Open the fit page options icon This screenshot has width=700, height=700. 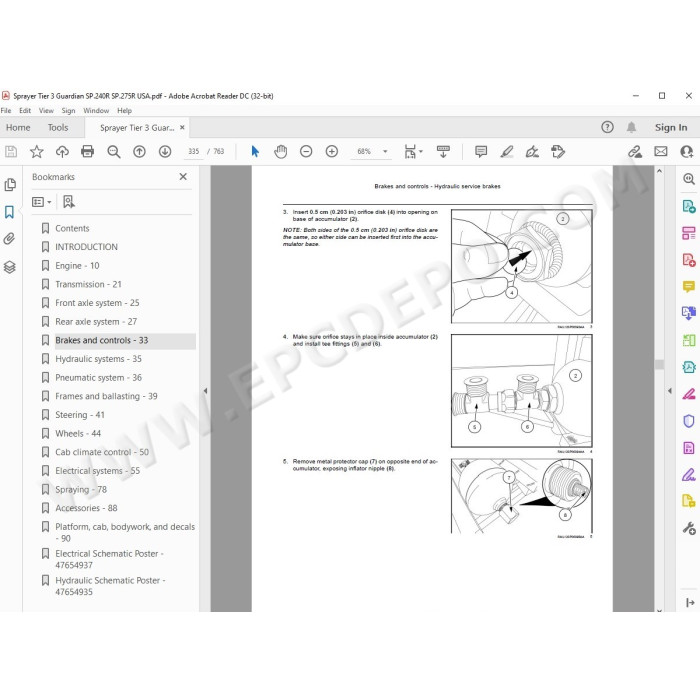(413, 152)
